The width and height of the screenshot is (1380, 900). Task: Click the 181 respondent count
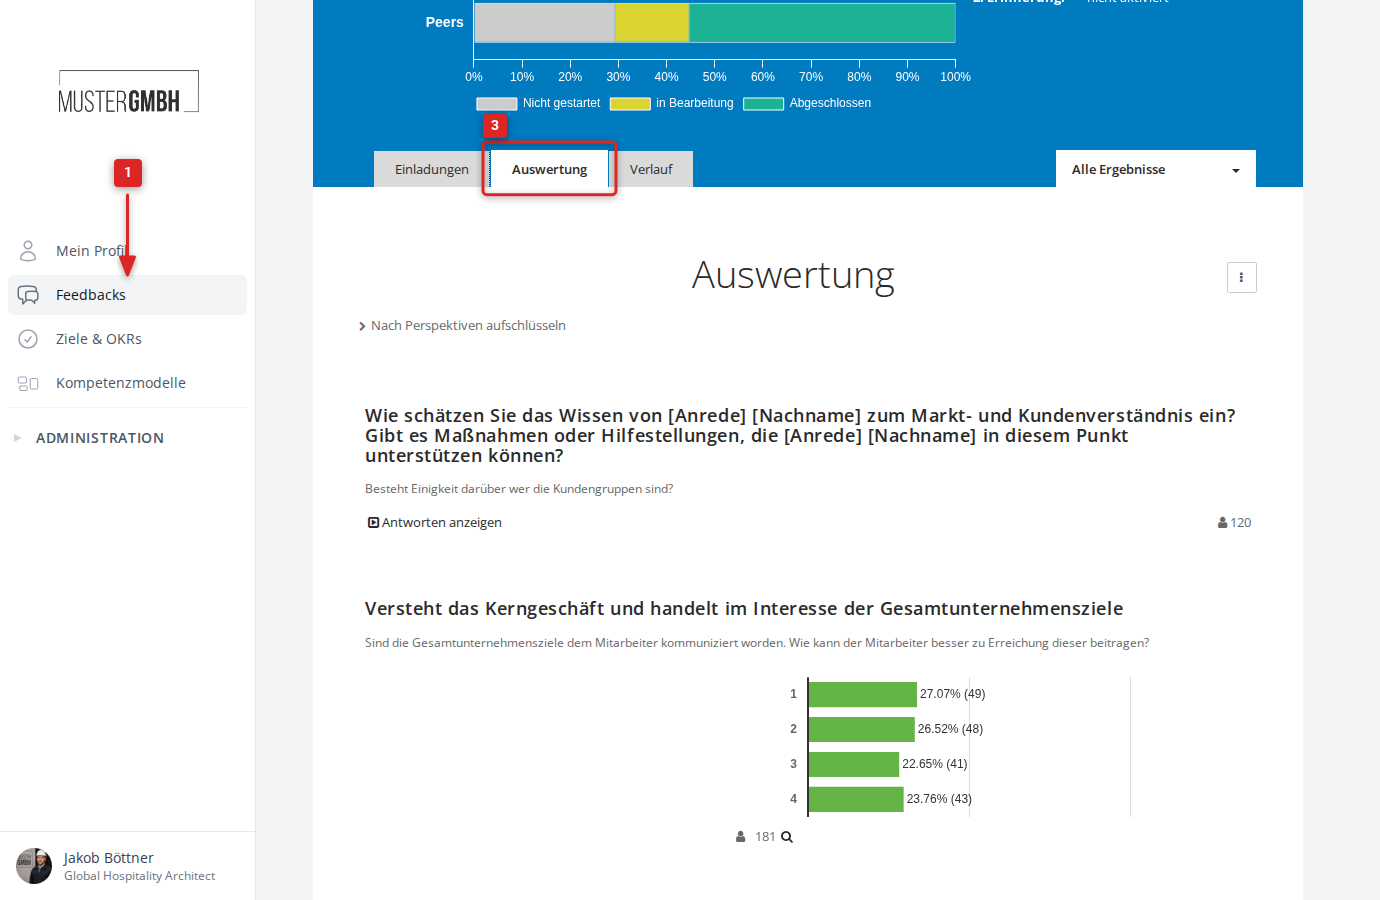(765, 837)
